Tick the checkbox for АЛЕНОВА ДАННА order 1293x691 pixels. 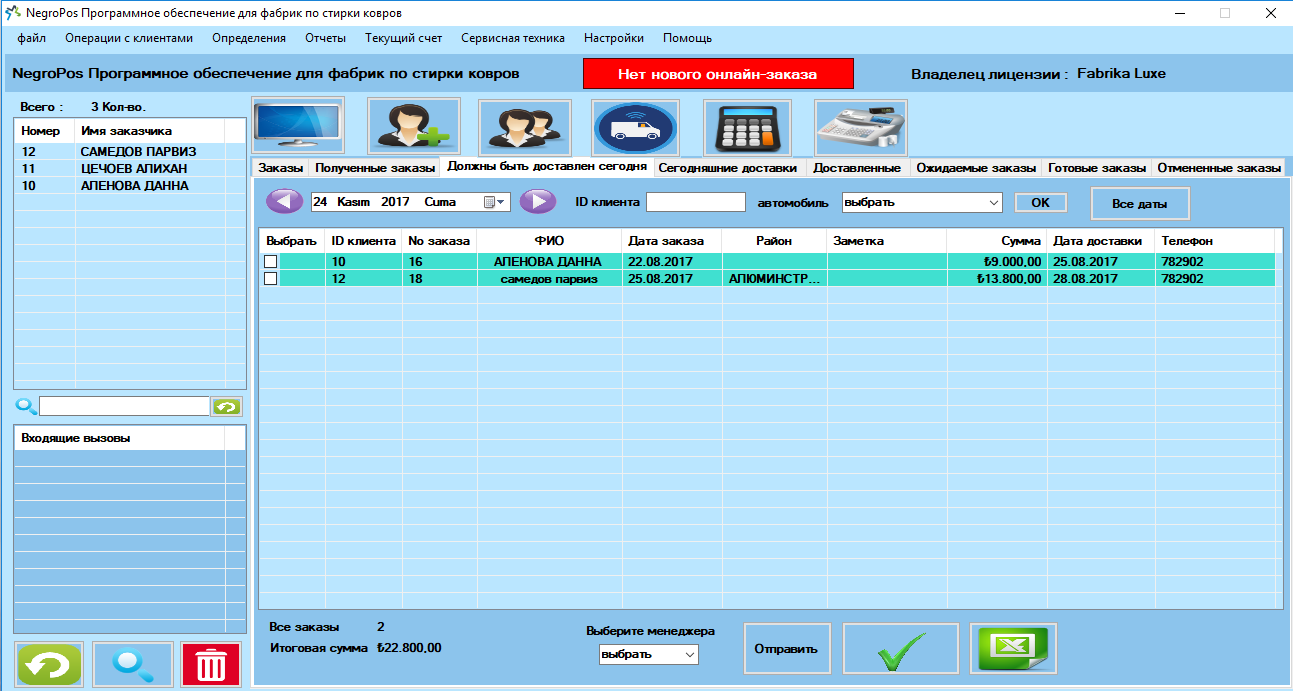(x=270, y=262)
